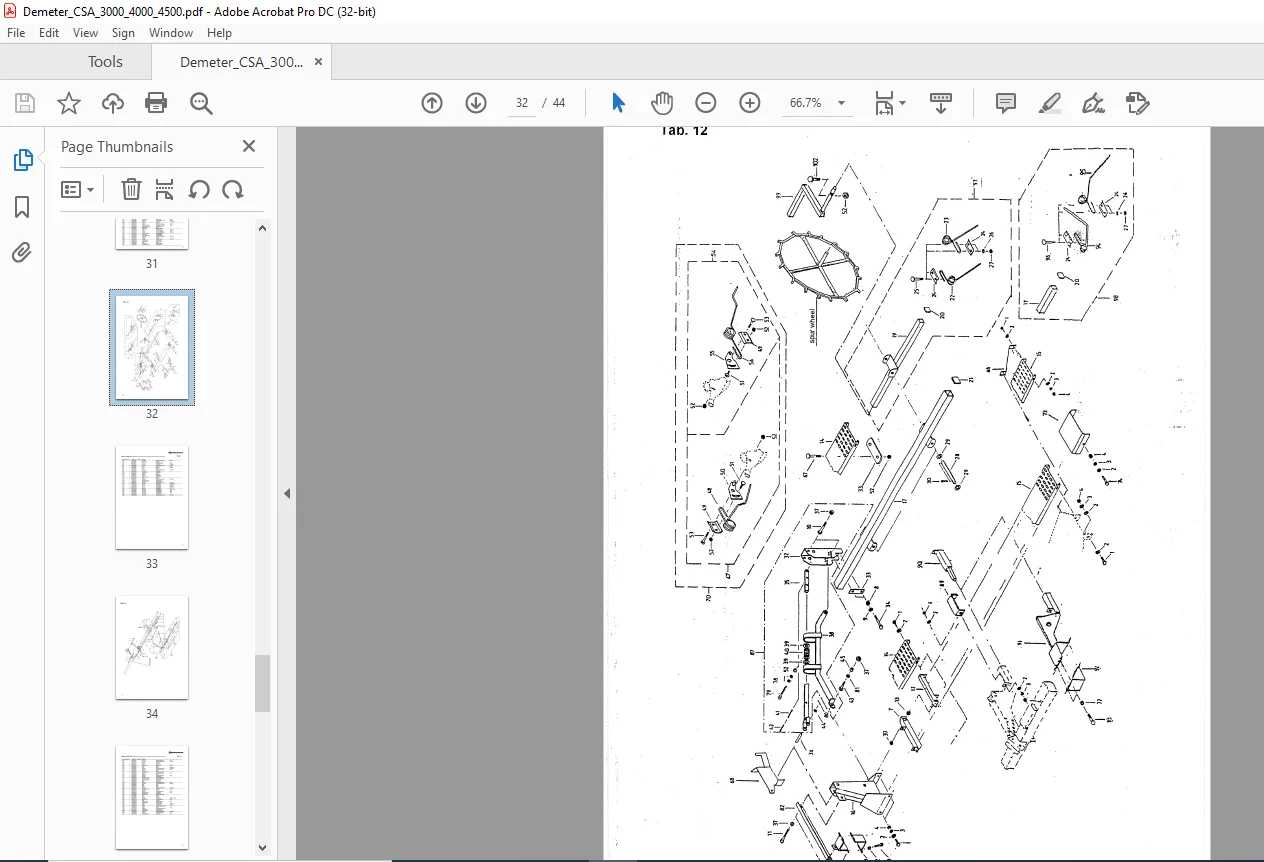Close the Page Thumbnails panel

249,146
